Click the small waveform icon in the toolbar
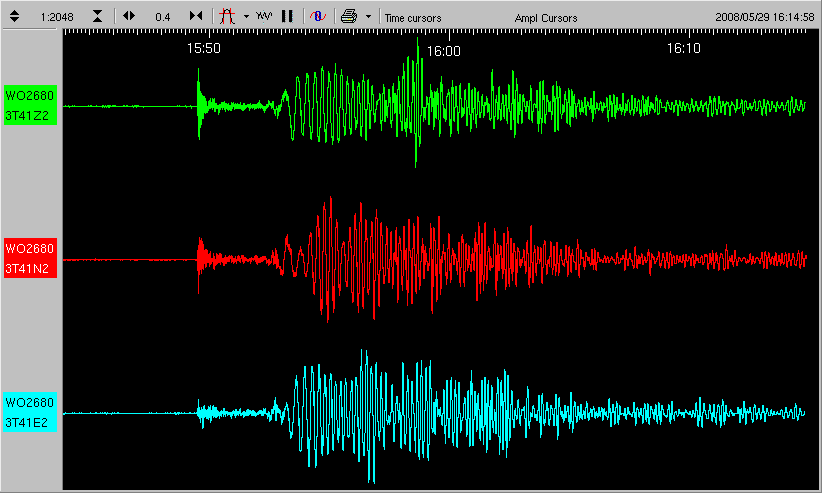The height and width of the screenshot is (494, 823). pyautogui.click(x=264, y=16)
